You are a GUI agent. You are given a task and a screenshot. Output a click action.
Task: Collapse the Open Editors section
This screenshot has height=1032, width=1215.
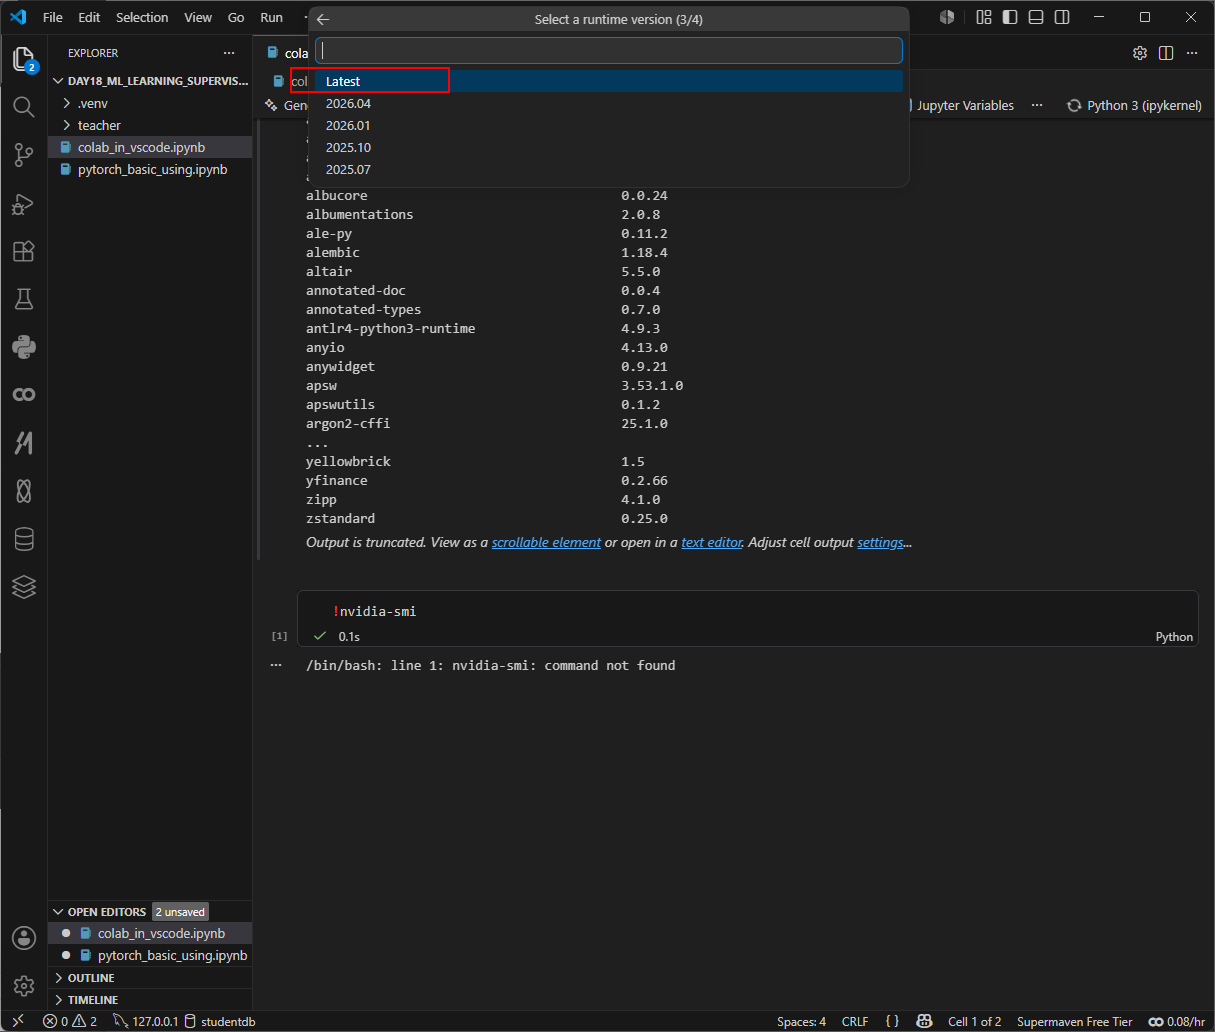(150, 911)
